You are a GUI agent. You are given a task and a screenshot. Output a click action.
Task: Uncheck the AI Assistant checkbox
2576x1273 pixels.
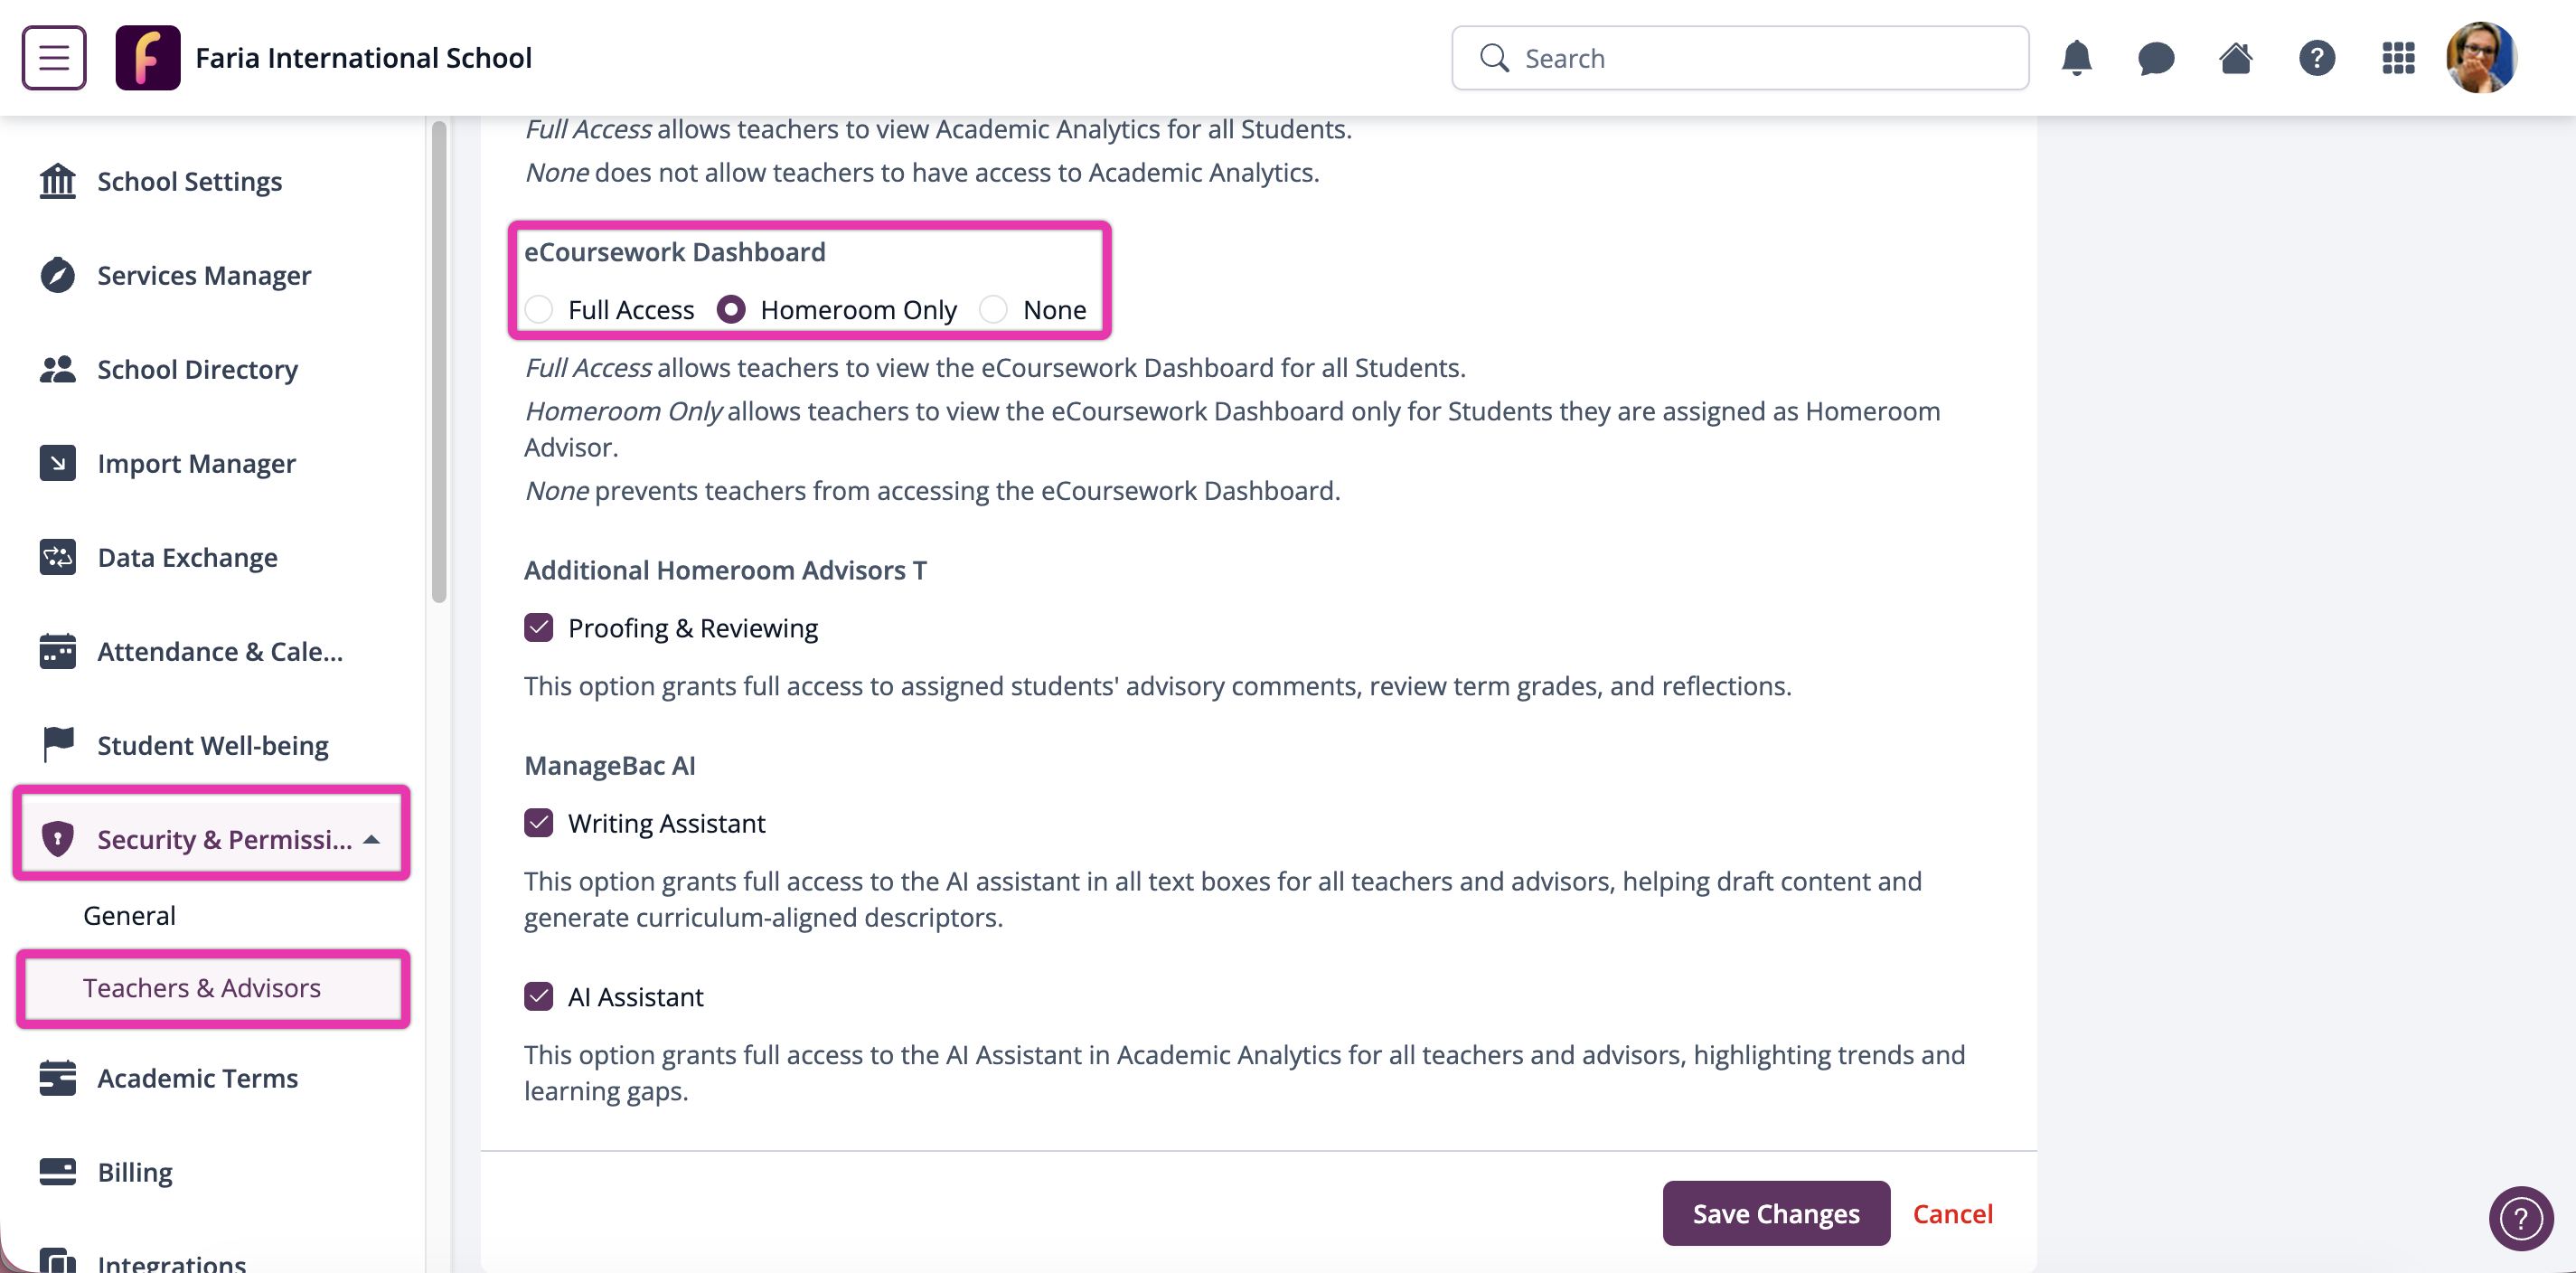tap(539, 996)
